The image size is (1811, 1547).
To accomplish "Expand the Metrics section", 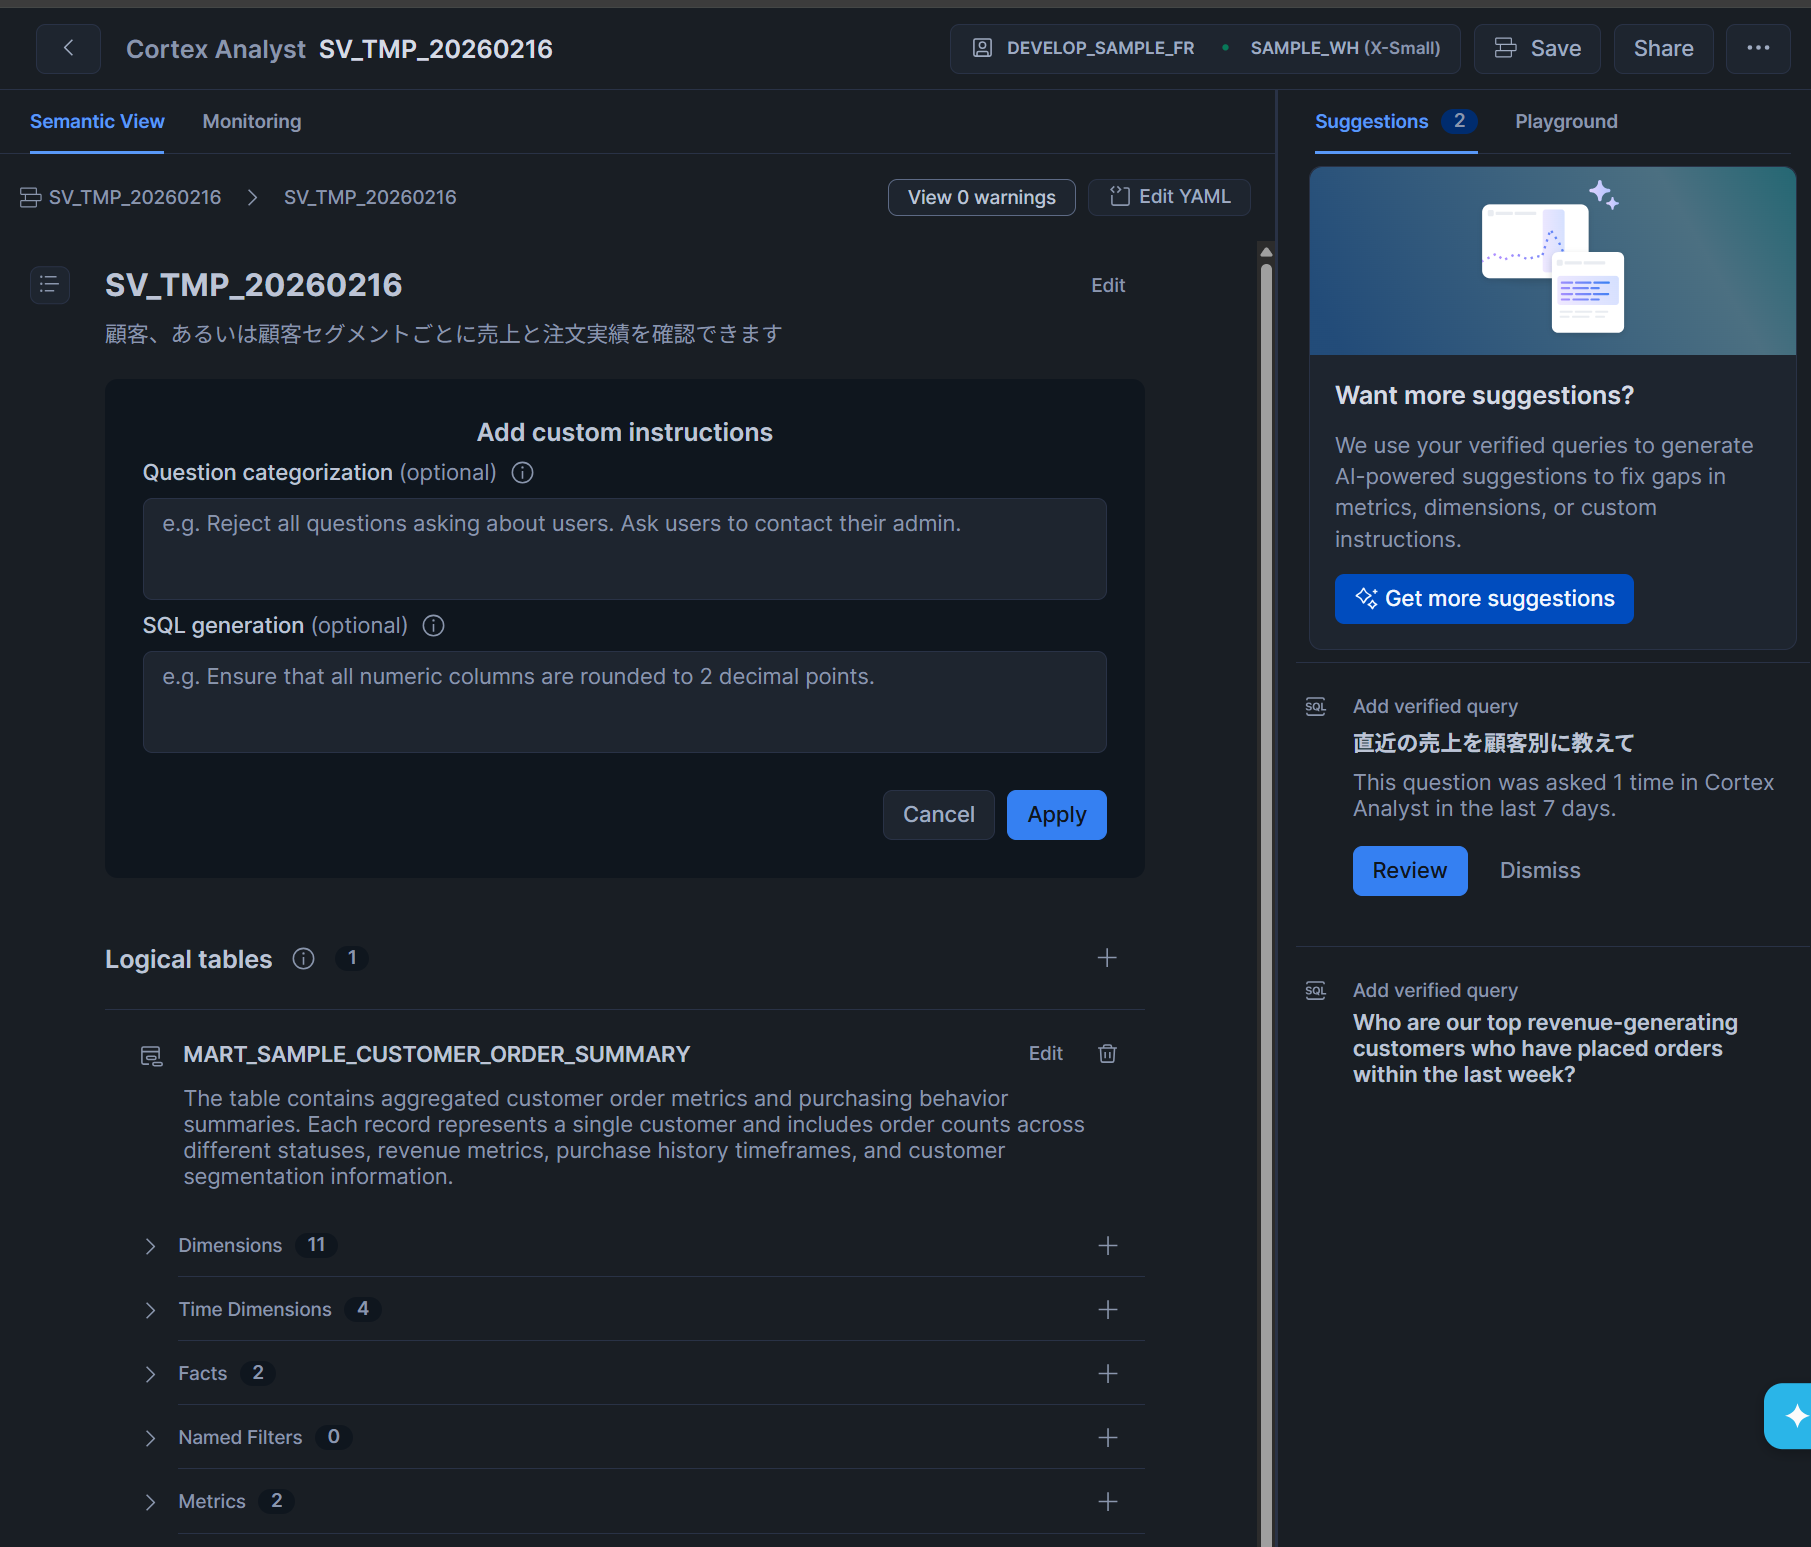I will click(150, 1502).
